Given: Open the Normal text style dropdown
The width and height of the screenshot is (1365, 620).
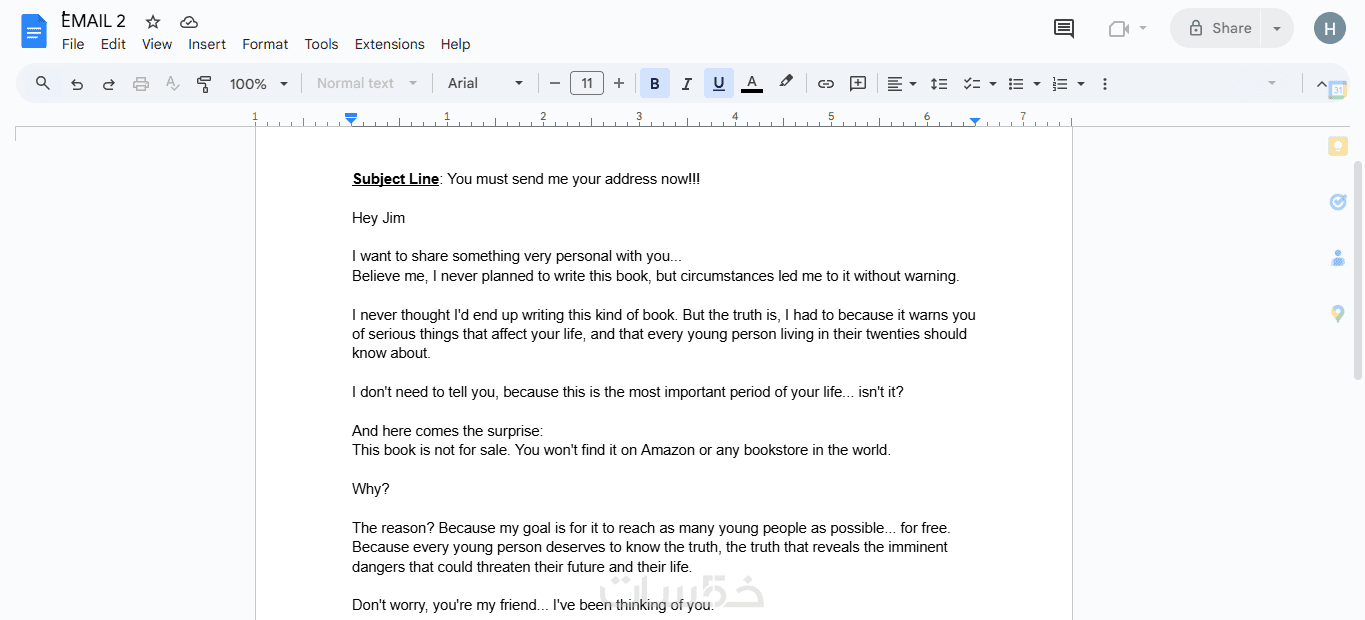Looking at the screenshot, I should tap(367, 84).
